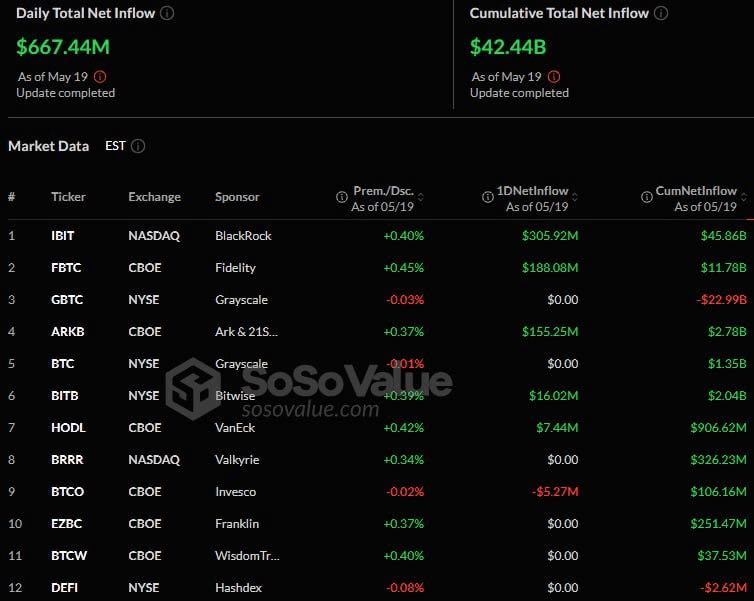Image resolution: width=754 pixels, height=601 pixels.
Task: Click the Hashdex sponsor name
Action: point(239,588)
